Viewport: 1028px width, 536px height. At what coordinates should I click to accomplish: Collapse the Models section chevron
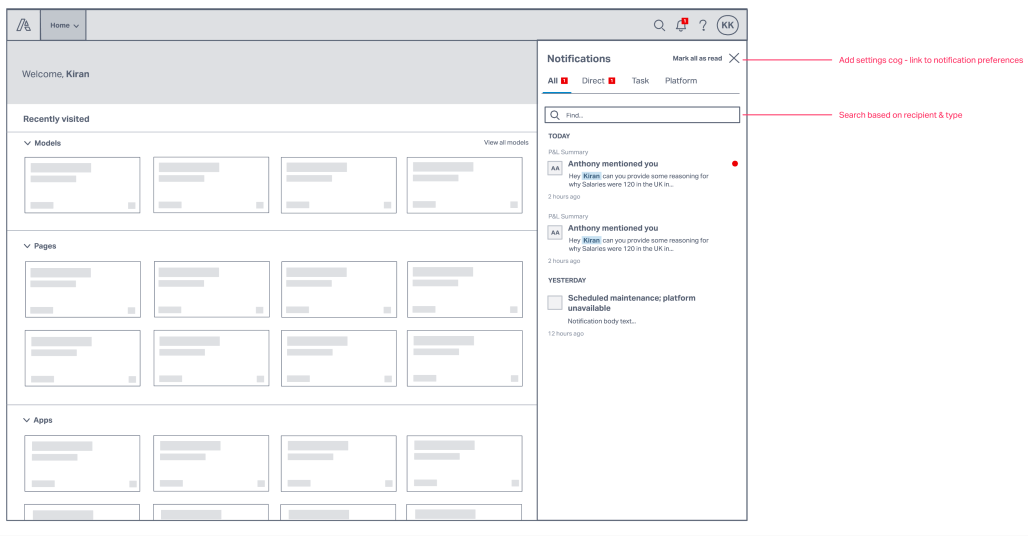tap(27, 143)
